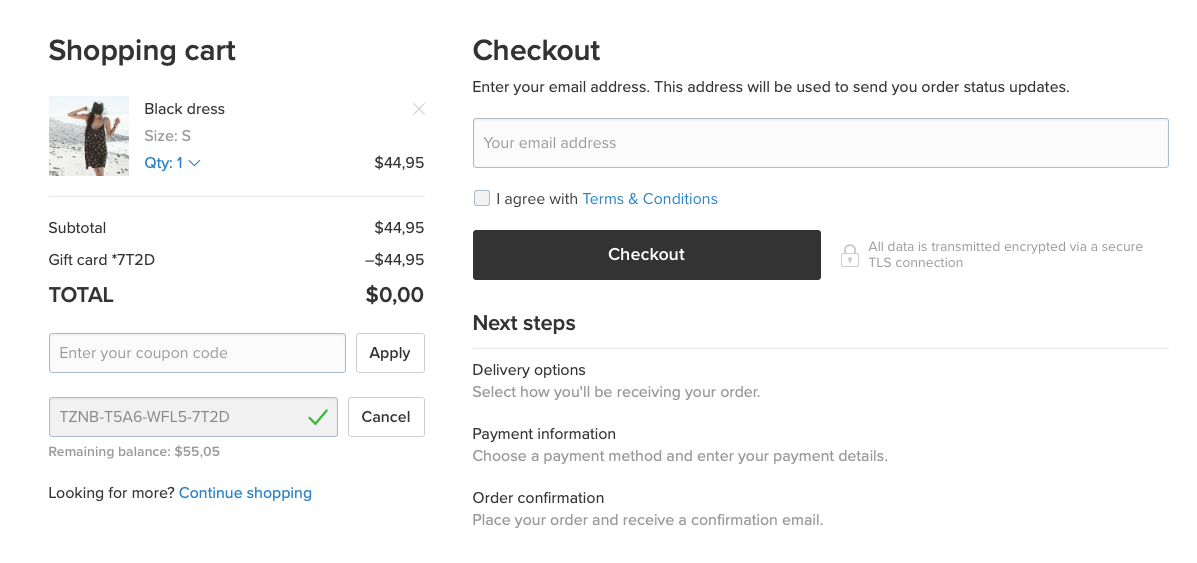Click the Remaining balance text
Screen dimensions: 1197x563
point(134,452)
